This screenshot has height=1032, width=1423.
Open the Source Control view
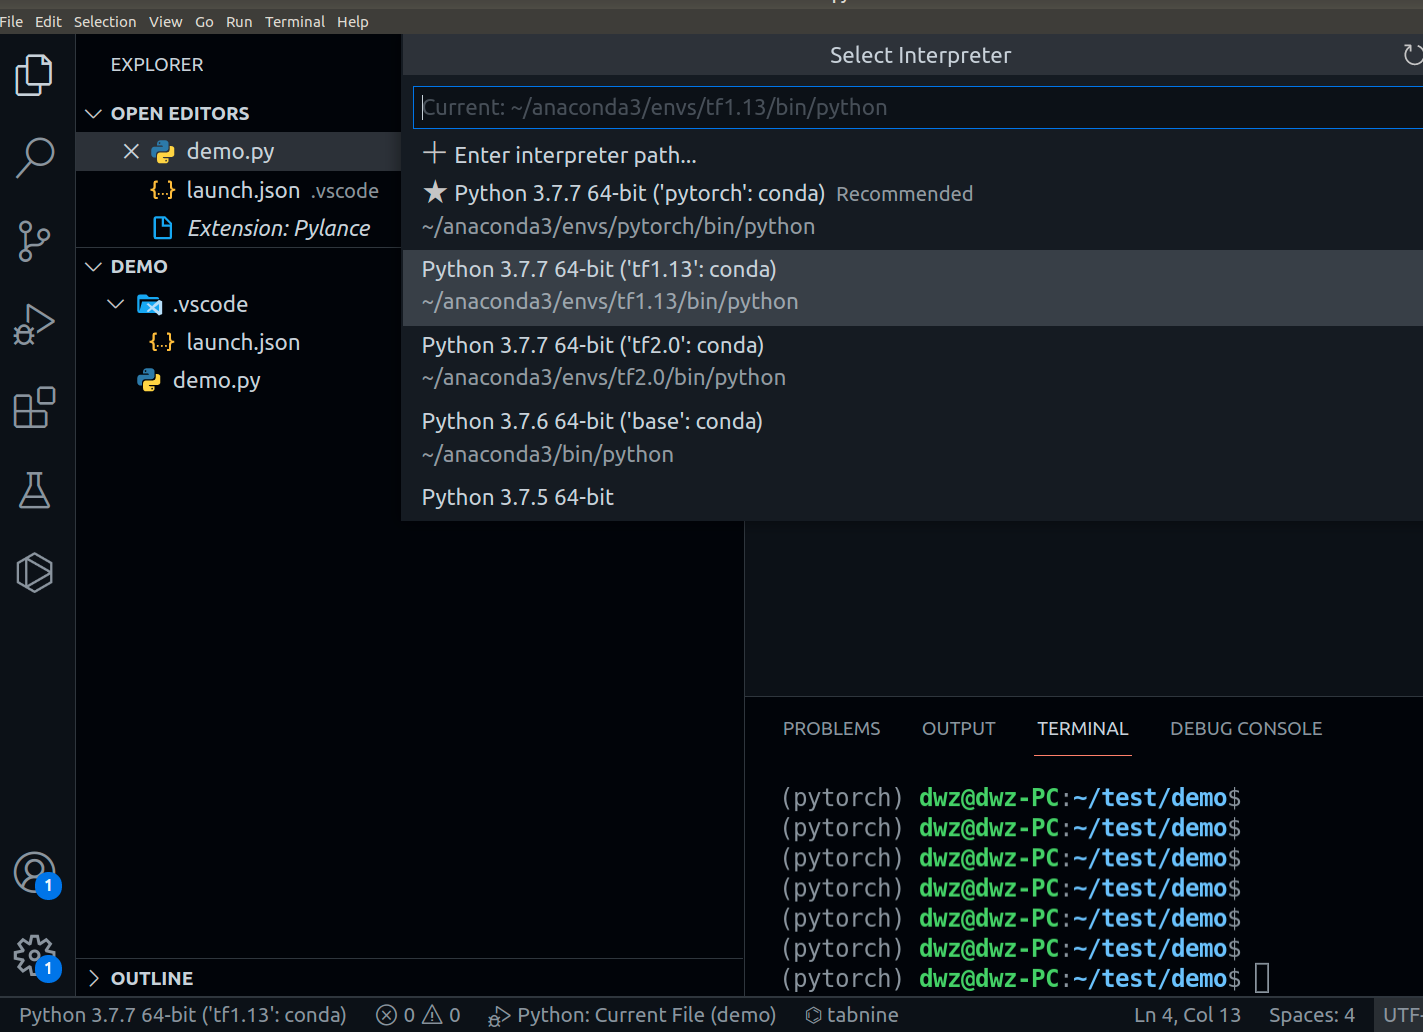tap(35, 241)
